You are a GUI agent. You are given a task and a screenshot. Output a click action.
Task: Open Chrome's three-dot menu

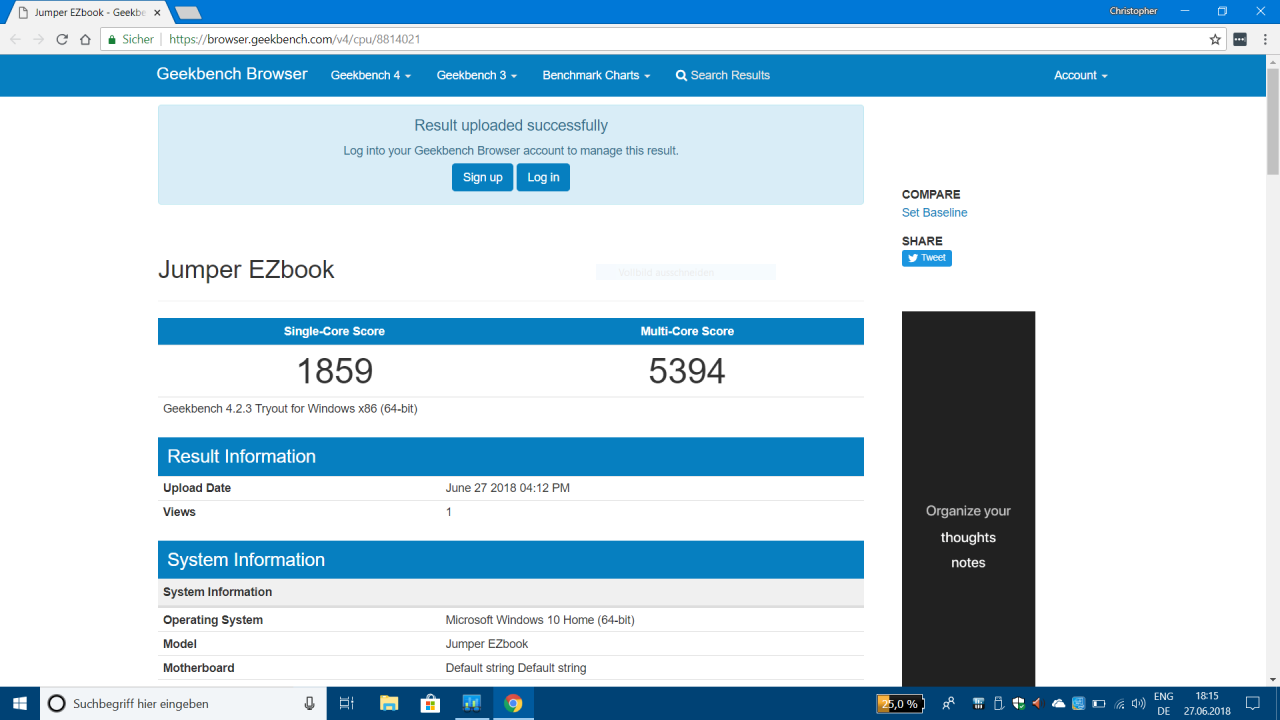tap(1264, 39)
